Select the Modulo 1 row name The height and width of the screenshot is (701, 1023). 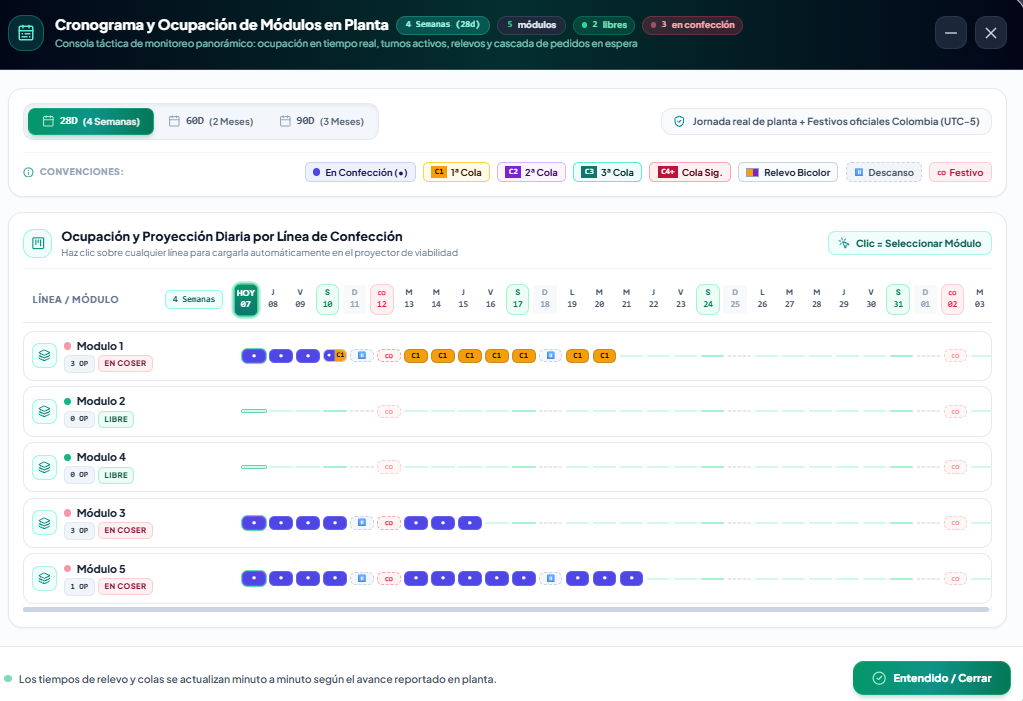coord(100,346)
